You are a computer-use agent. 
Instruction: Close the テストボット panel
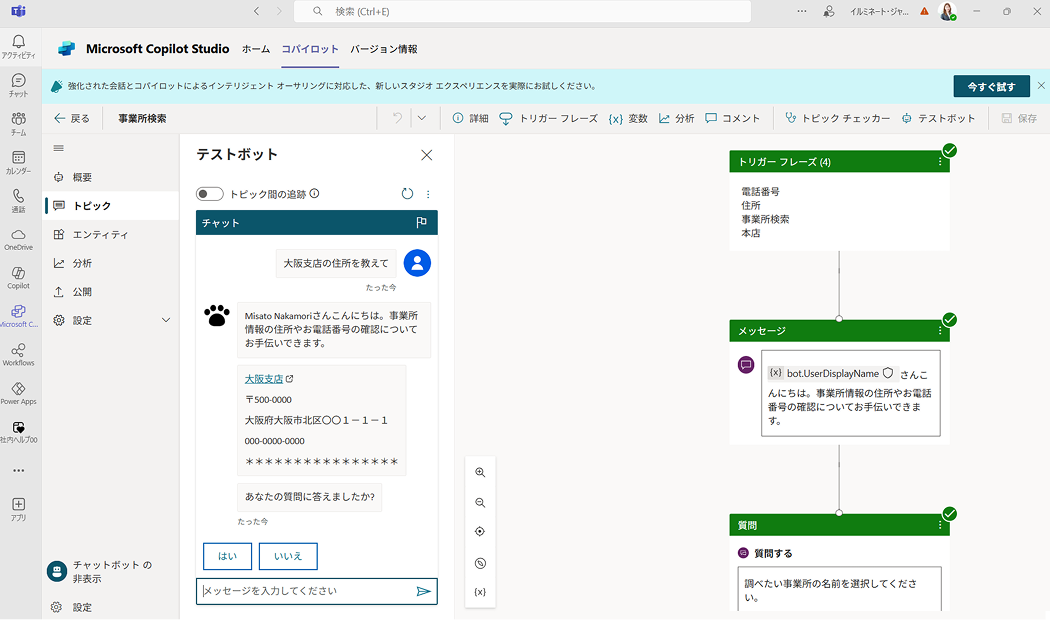pos(427,155)
